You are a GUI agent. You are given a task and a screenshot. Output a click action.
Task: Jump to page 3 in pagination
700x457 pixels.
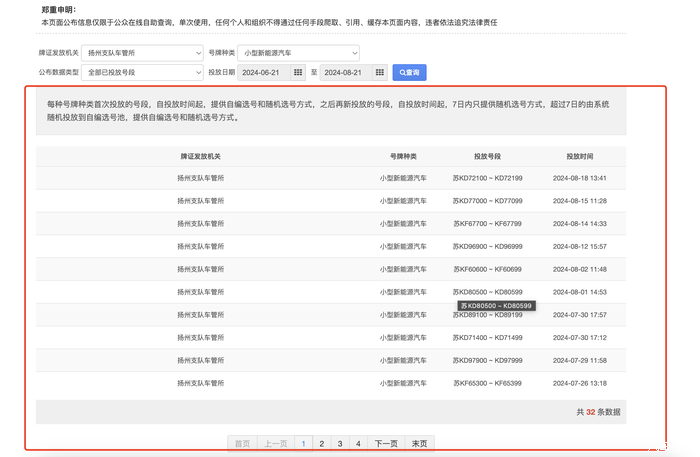point(340,443)
